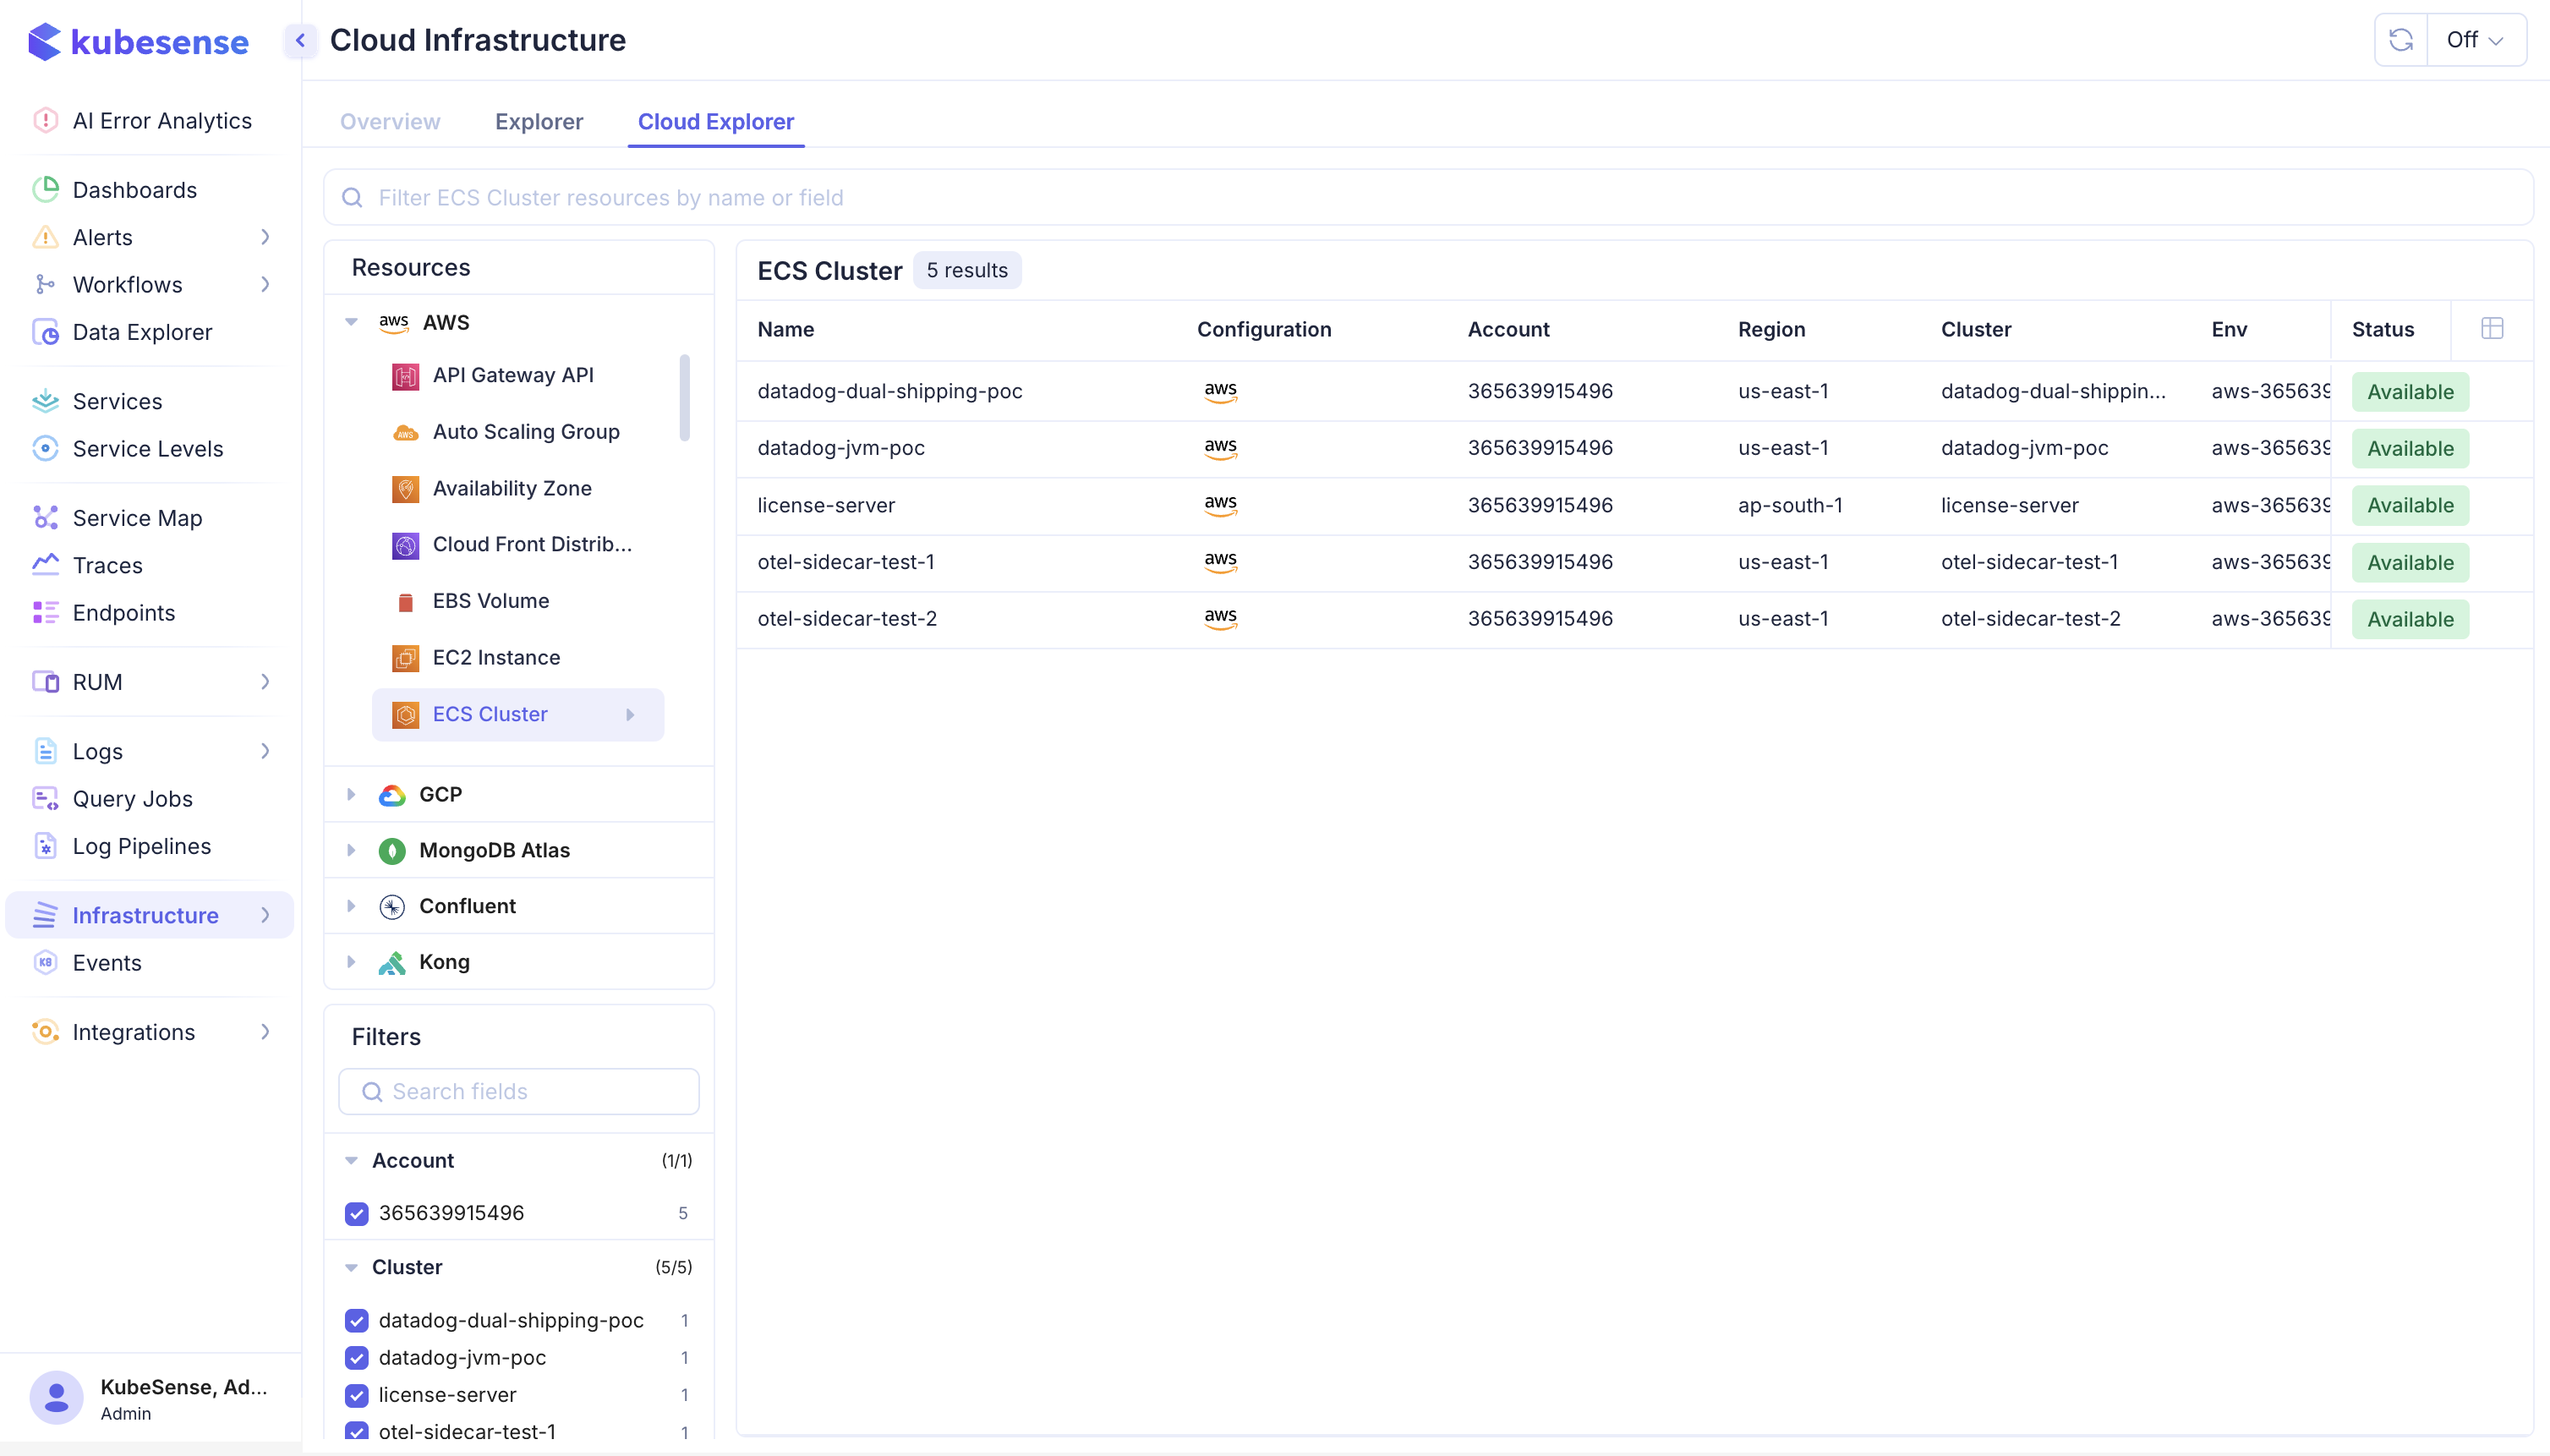Select the Cloud Explorer tab
Viewport: 2550px width, 1456px height.
[x=716, y=122]
